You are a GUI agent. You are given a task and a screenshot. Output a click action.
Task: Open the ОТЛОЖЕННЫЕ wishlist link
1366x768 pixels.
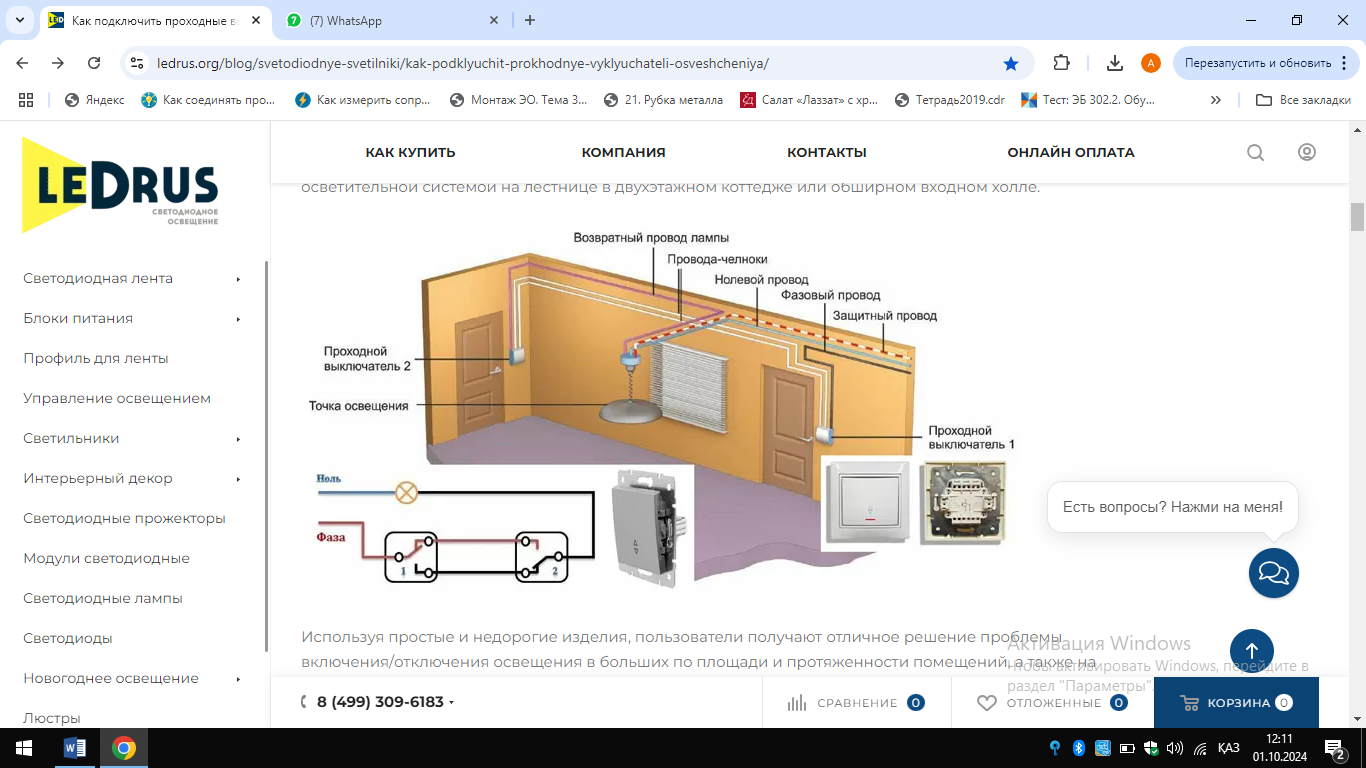click(x=1052, y=703)
